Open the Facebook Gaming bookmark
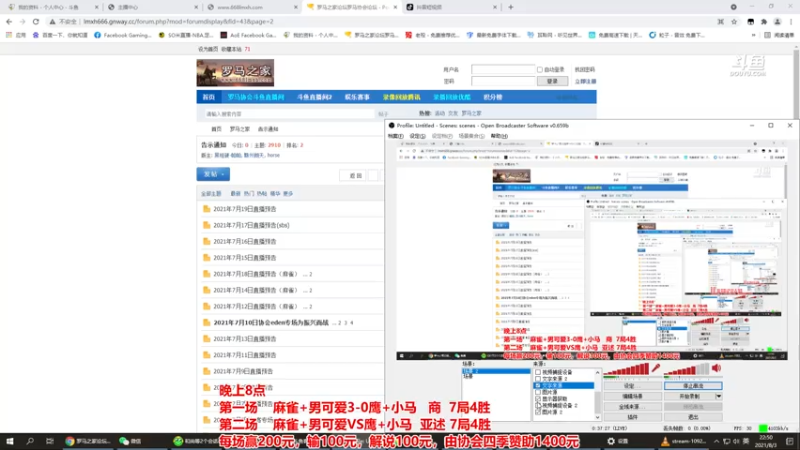The image size is (800, 450). (x=122, y=35)
